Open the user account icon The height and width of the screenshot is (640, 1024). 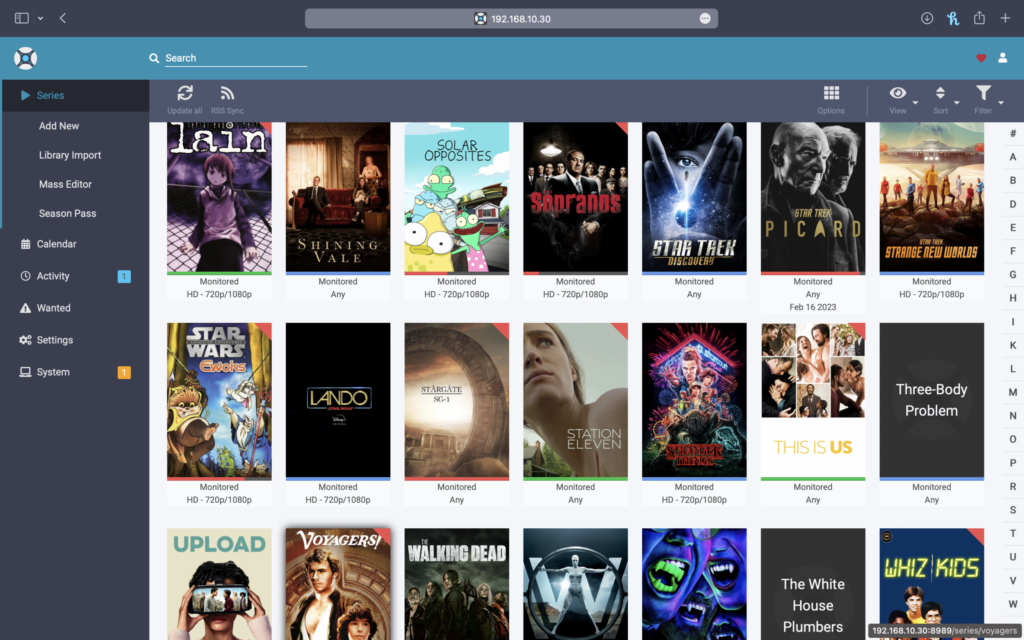(1002, 58)
